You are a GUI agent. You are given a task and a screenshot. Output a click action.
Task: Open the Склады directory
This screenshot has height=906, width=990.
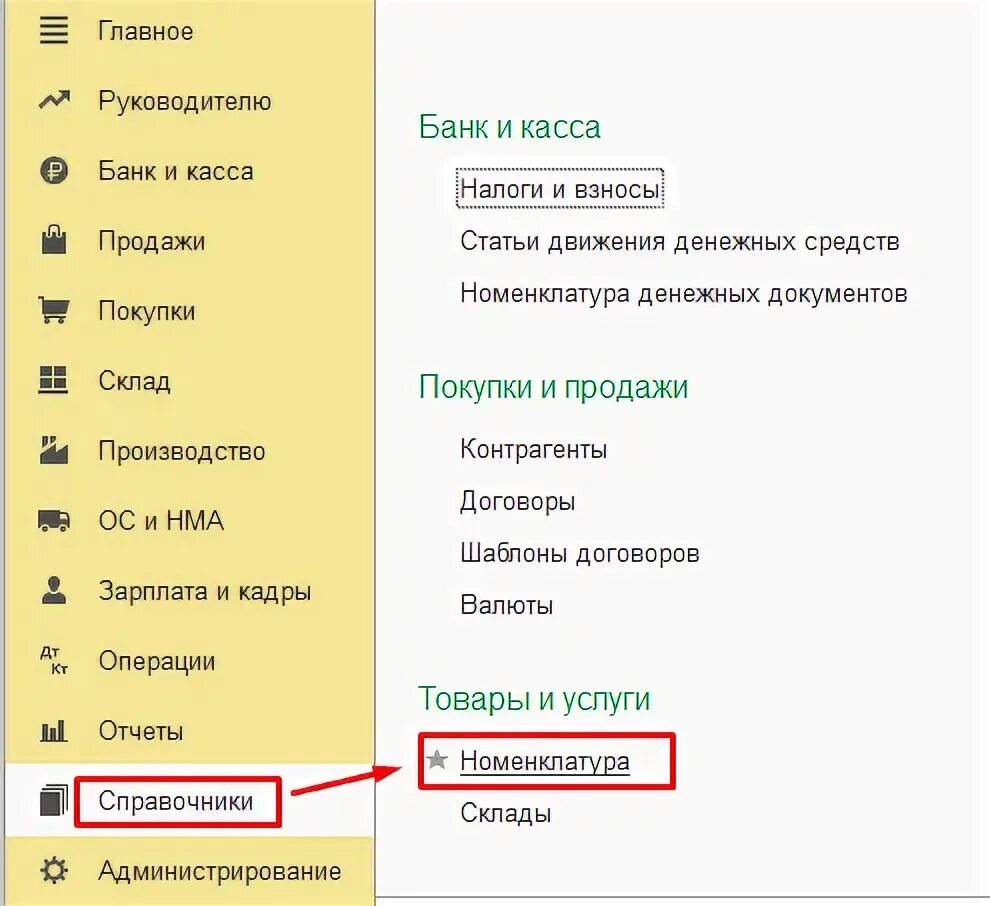pyautogui.click(x=506, y=813)
